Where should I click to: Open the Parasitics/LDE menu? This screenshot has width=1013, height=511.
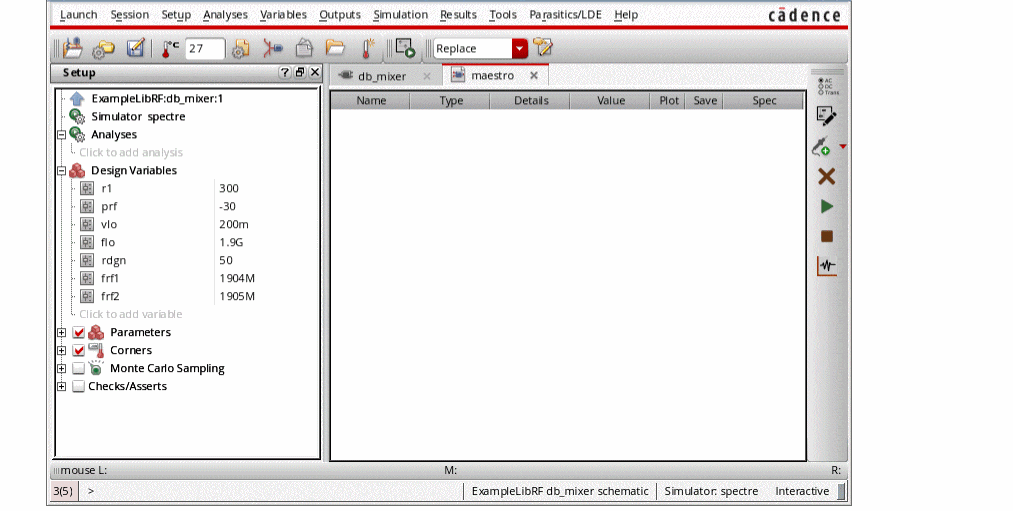coord(565,14)
